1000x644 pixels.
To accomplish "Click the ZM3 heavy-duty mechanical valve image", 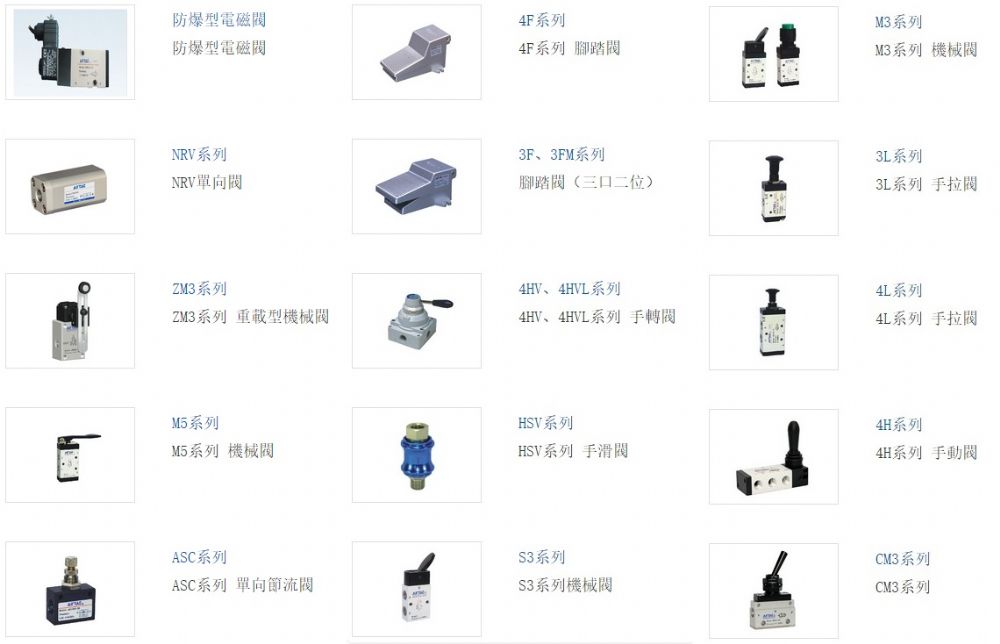I will 70,321.
